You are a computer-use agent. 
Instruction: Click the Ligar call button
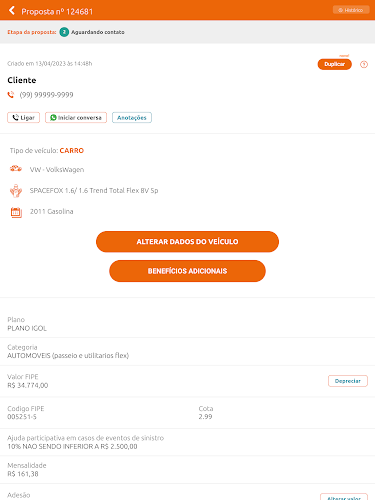(24, 118)
